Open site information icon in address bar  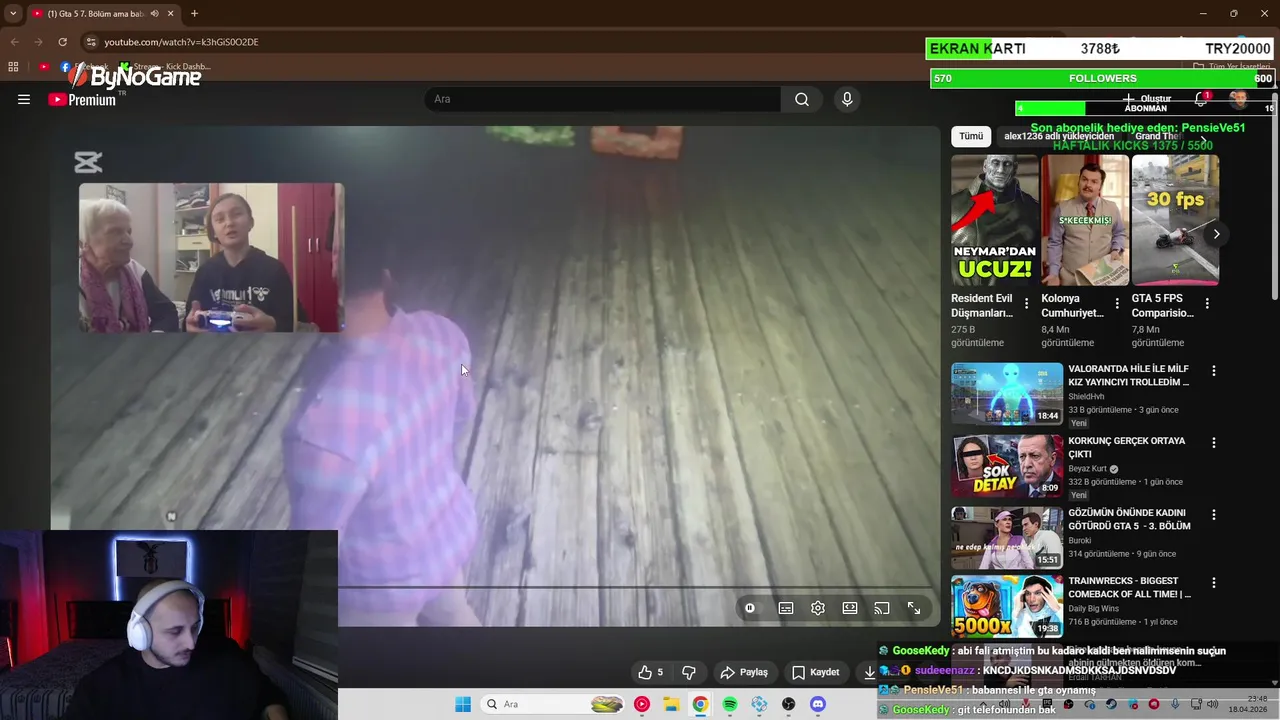91,42
